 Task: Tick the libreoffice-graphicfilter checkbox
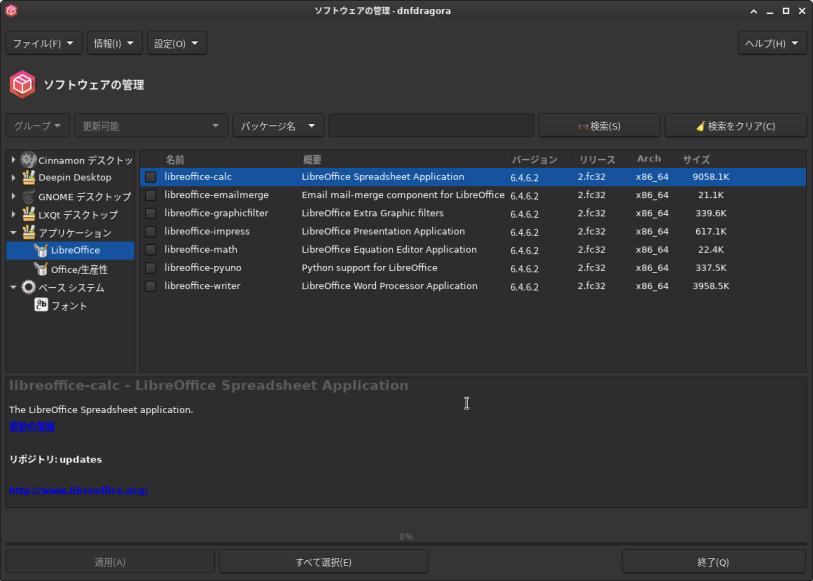[x=150, y=213]
